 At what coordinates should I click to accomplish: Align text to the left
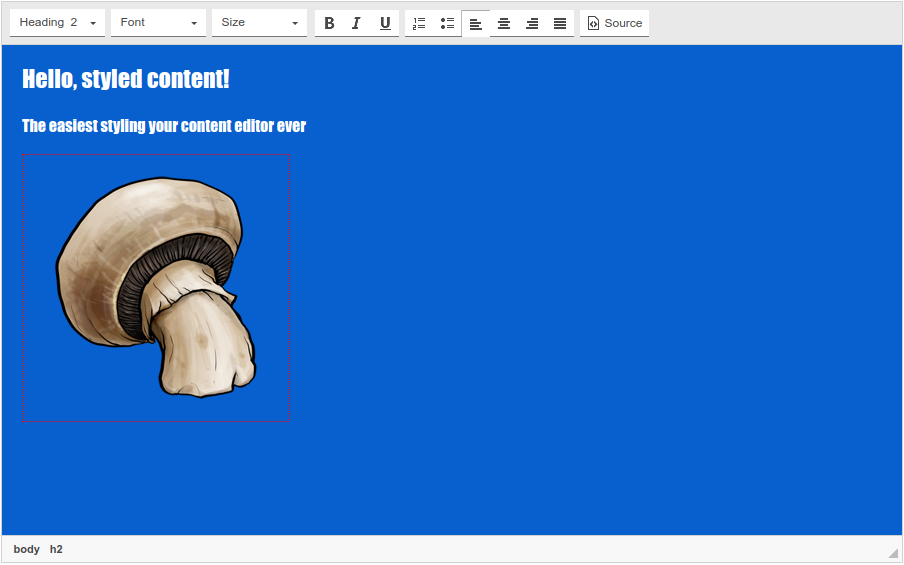tap(476, 23)
